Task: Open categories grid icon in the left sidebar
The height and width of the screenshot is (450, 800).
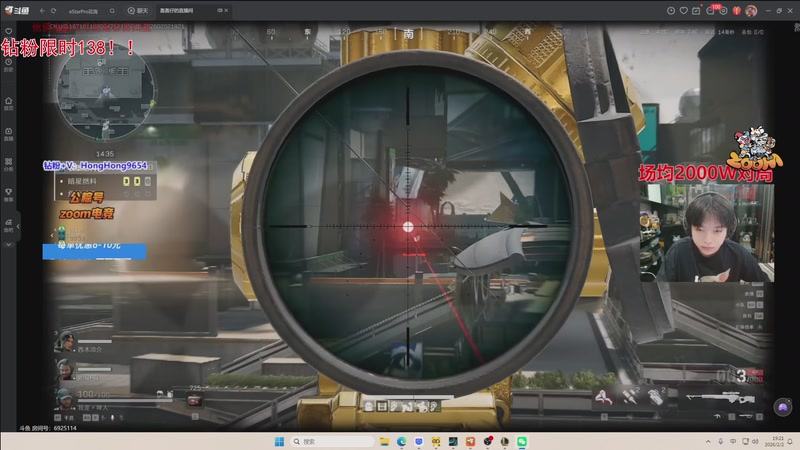Action: pyautogui.click(x=9, y=164)
